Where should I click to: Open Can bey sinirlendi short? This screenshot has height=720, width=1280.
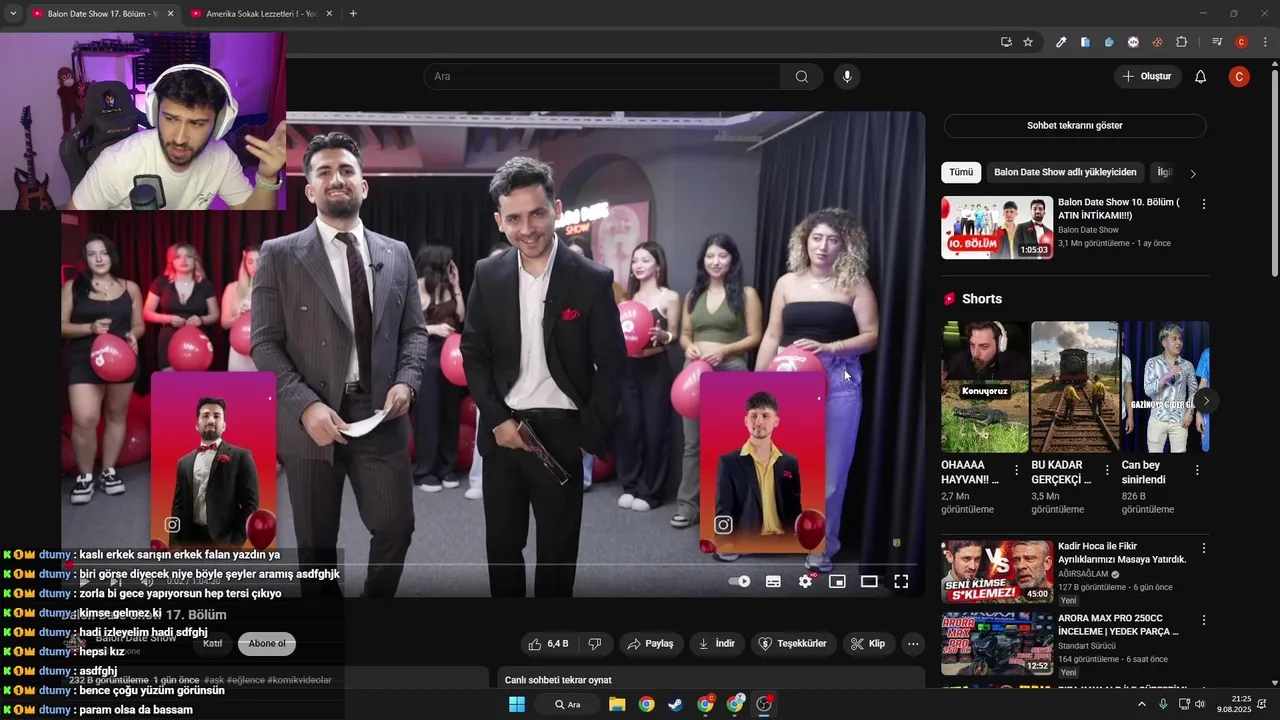pyautogui.click(x=1165, y=387)
